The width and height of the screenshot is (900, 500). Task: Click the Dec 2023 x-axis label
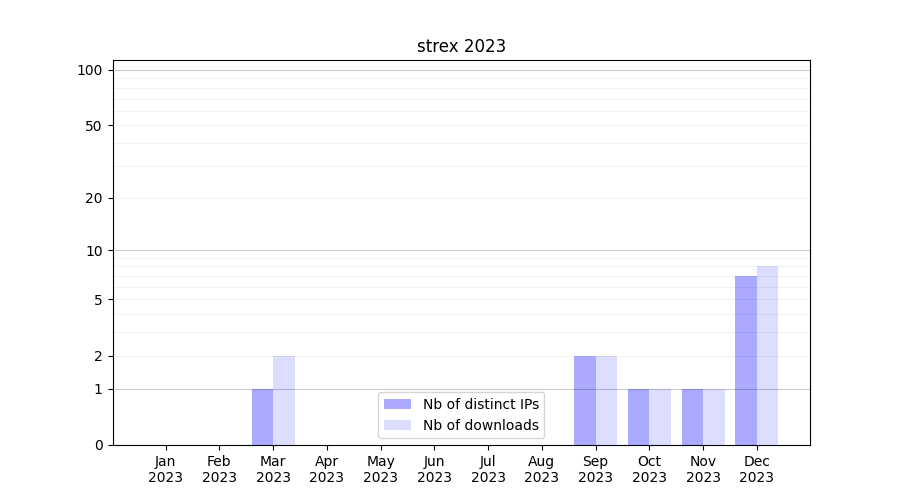[x=757, y=469]
